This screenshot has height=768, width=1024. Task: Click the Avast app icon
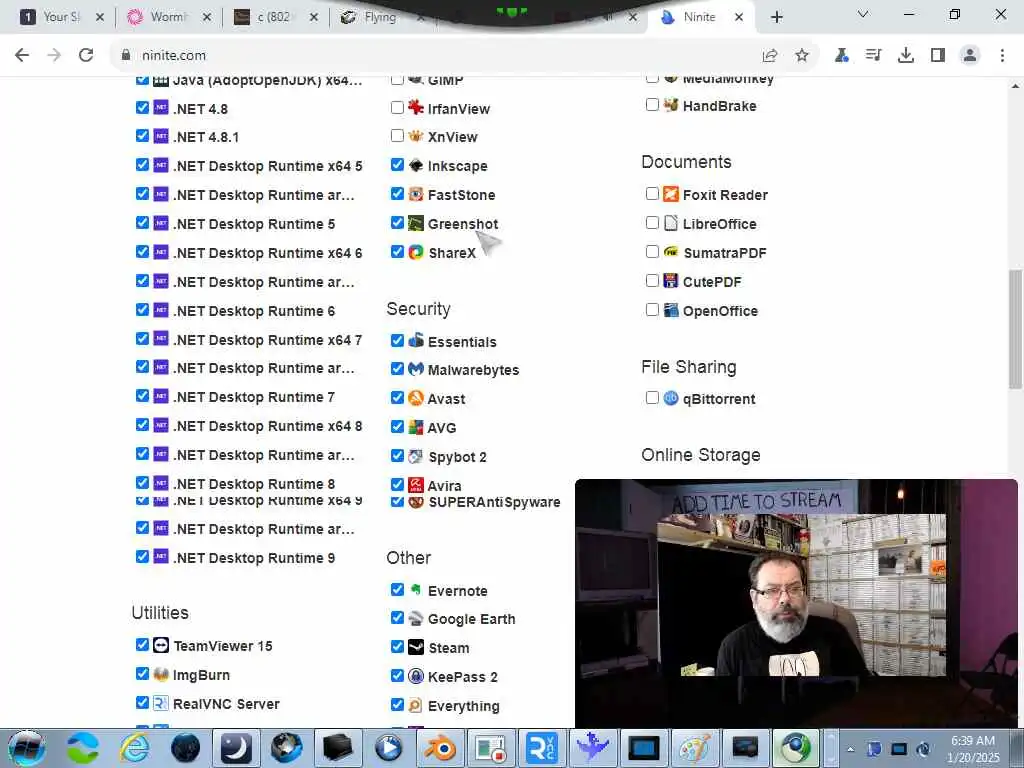click(416, 398)
